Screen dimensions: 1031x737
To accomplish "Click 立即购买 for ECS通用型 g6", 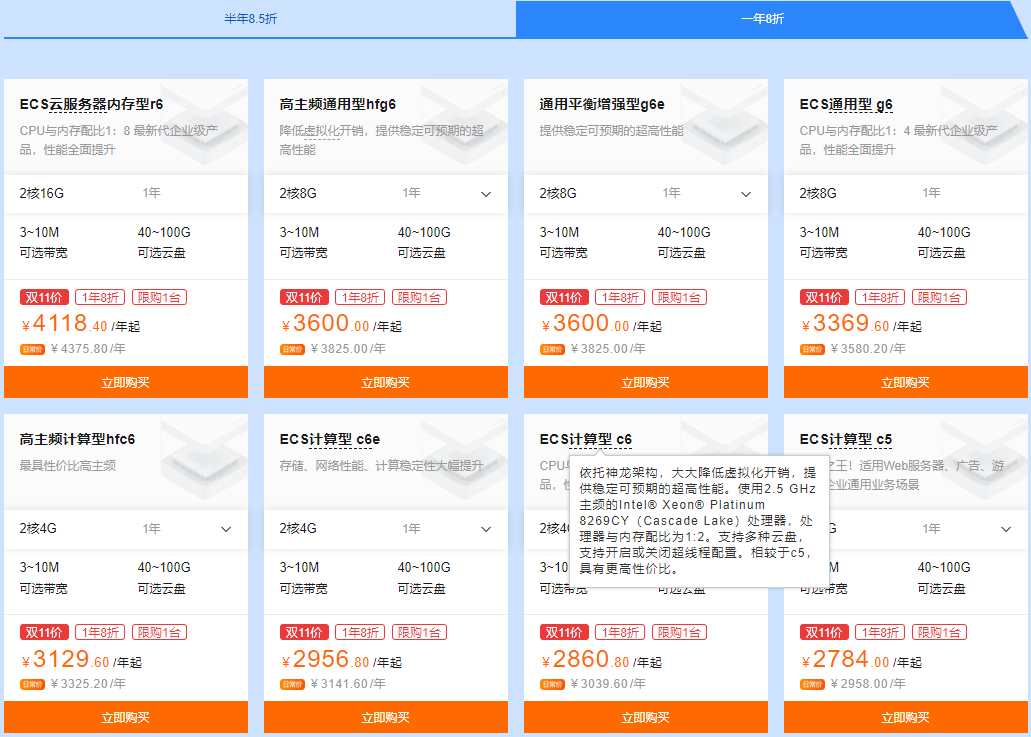I will tap(905, 383).
